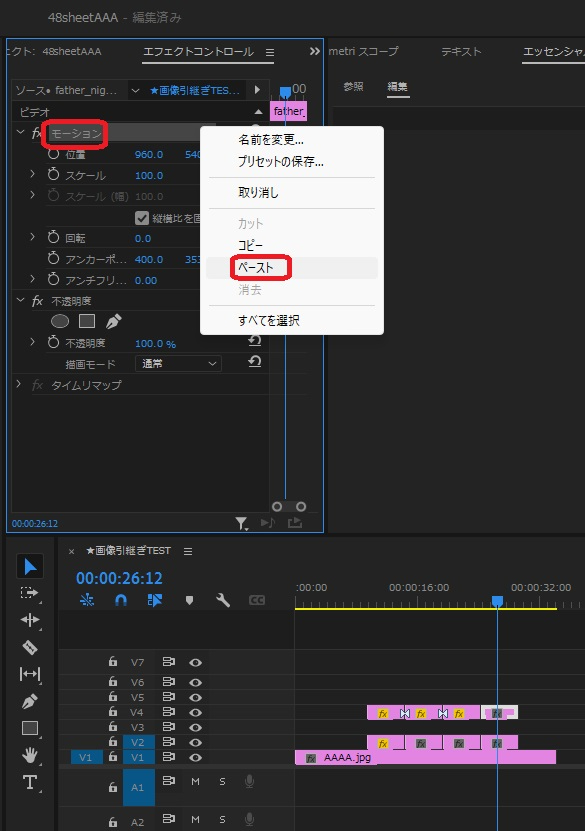Select the Track Select Forward tool
This screenshot has width=585, height=831.
pos(30,593)
